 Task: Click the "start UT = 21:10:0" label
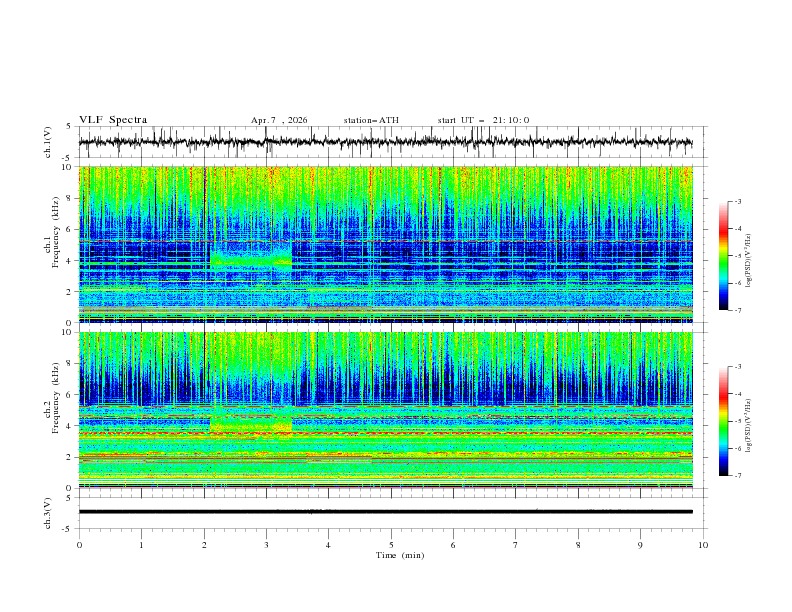pos(483,120)
